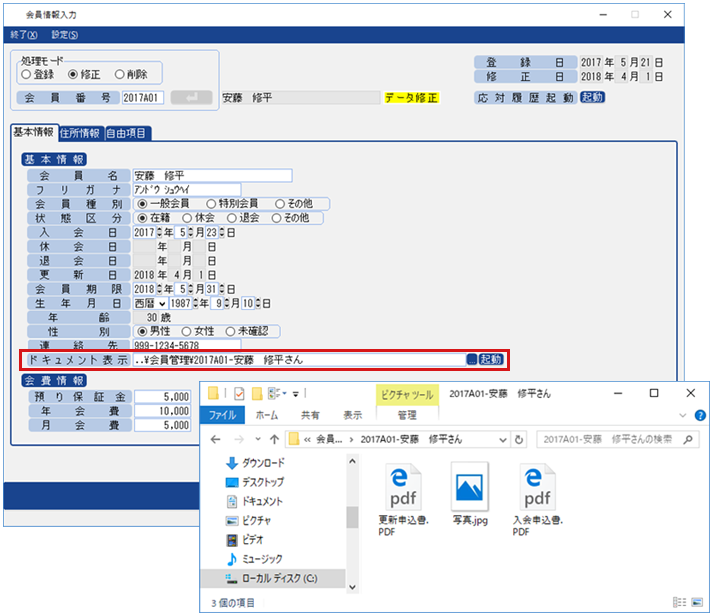Click the 月会費 amount field
This screenshot has height=616, width=714.
[162, 425]
